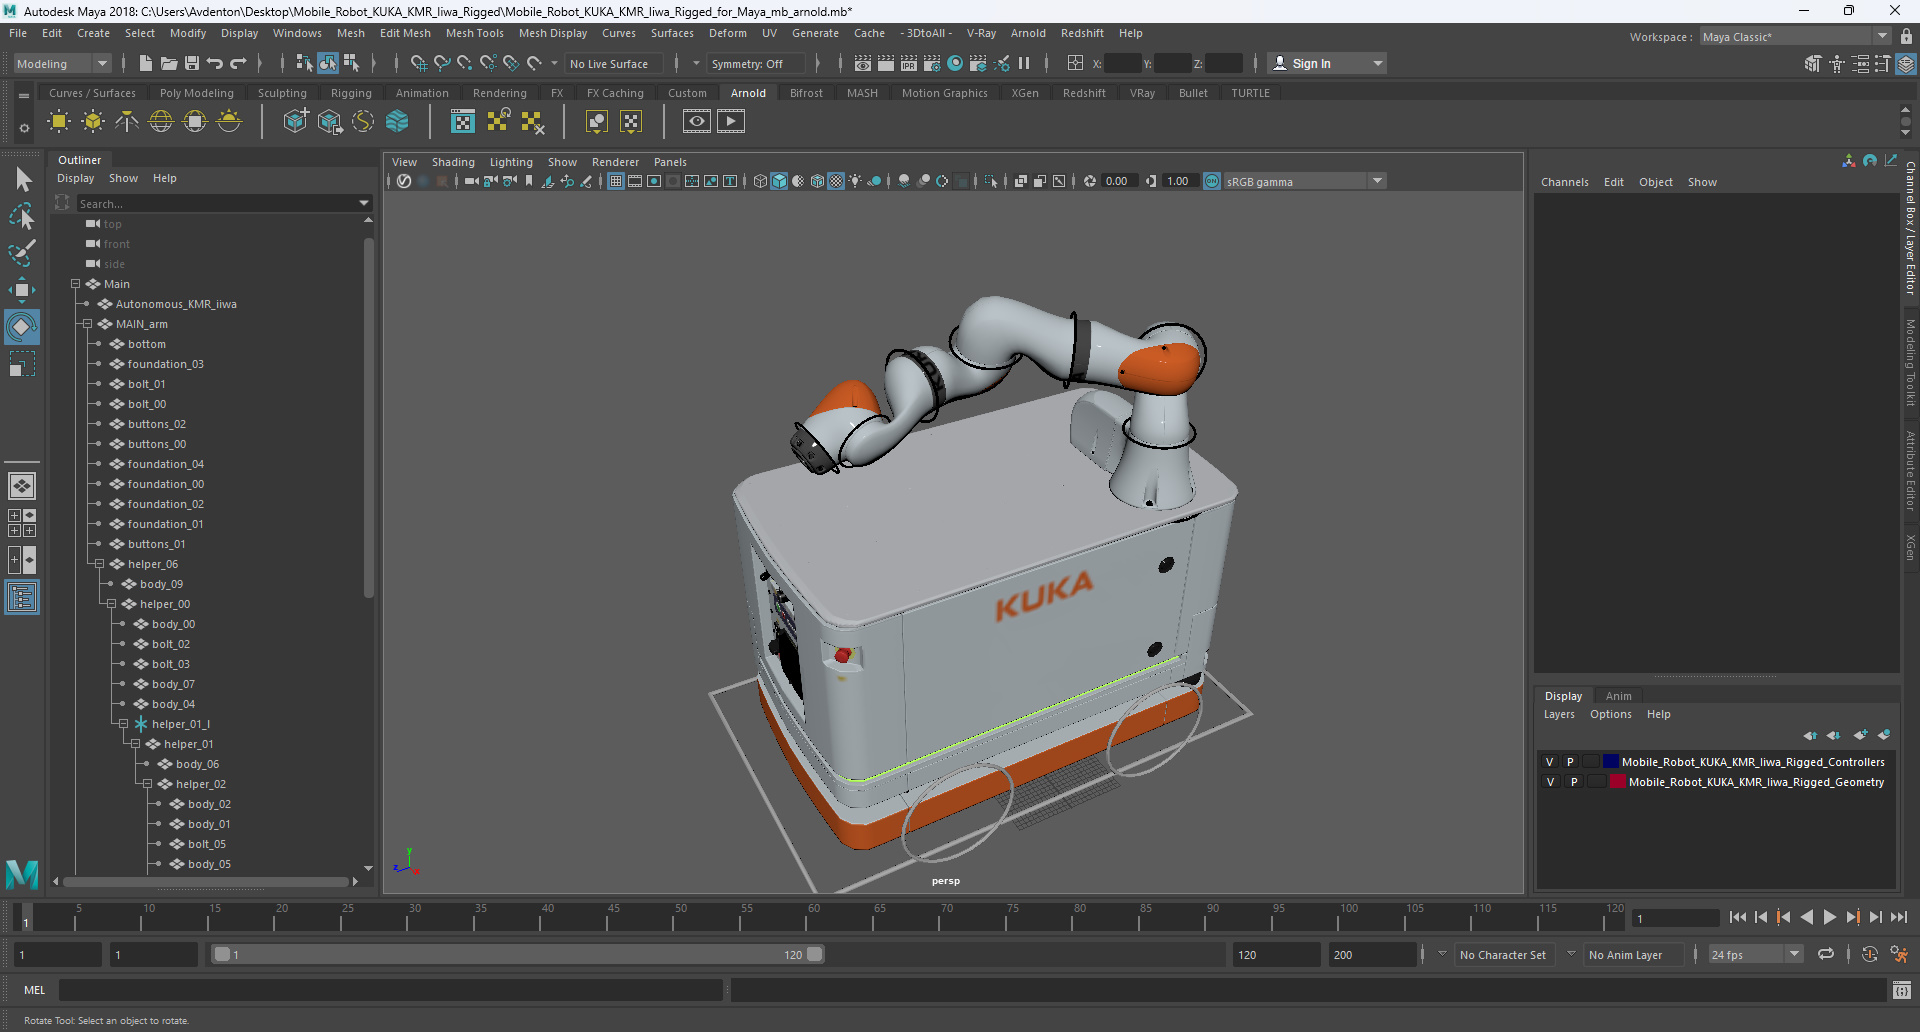Open the Mesh Tools menu

[x=474, y=33]
